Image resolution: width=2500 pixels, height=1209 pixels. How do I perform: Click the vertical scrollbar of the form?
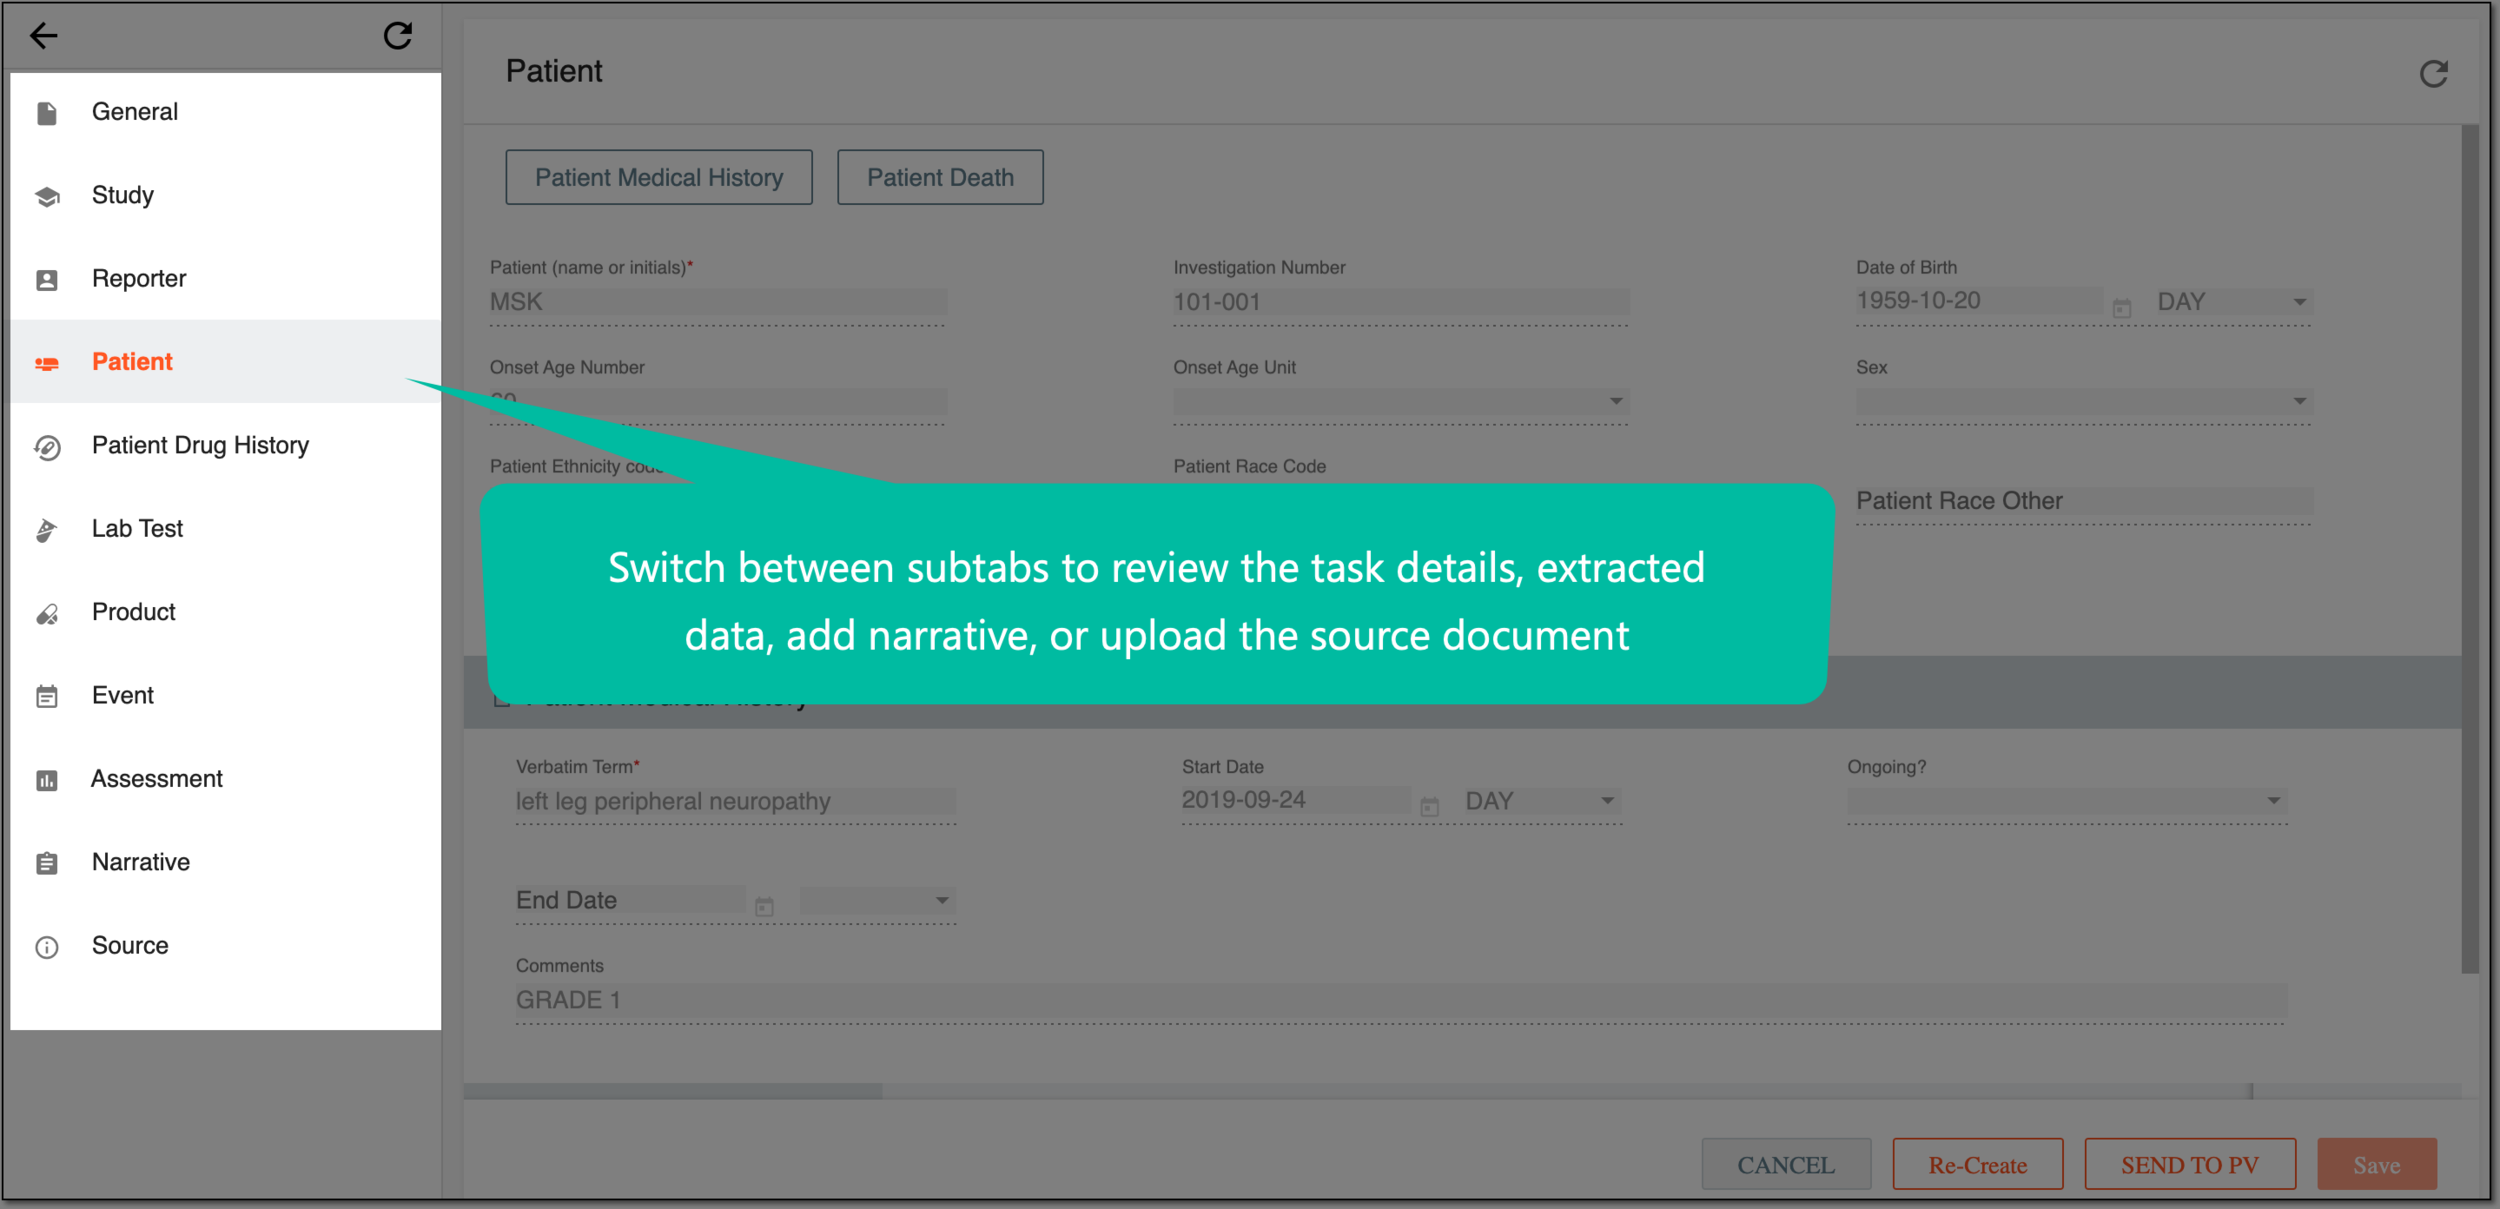point(2470,548)
